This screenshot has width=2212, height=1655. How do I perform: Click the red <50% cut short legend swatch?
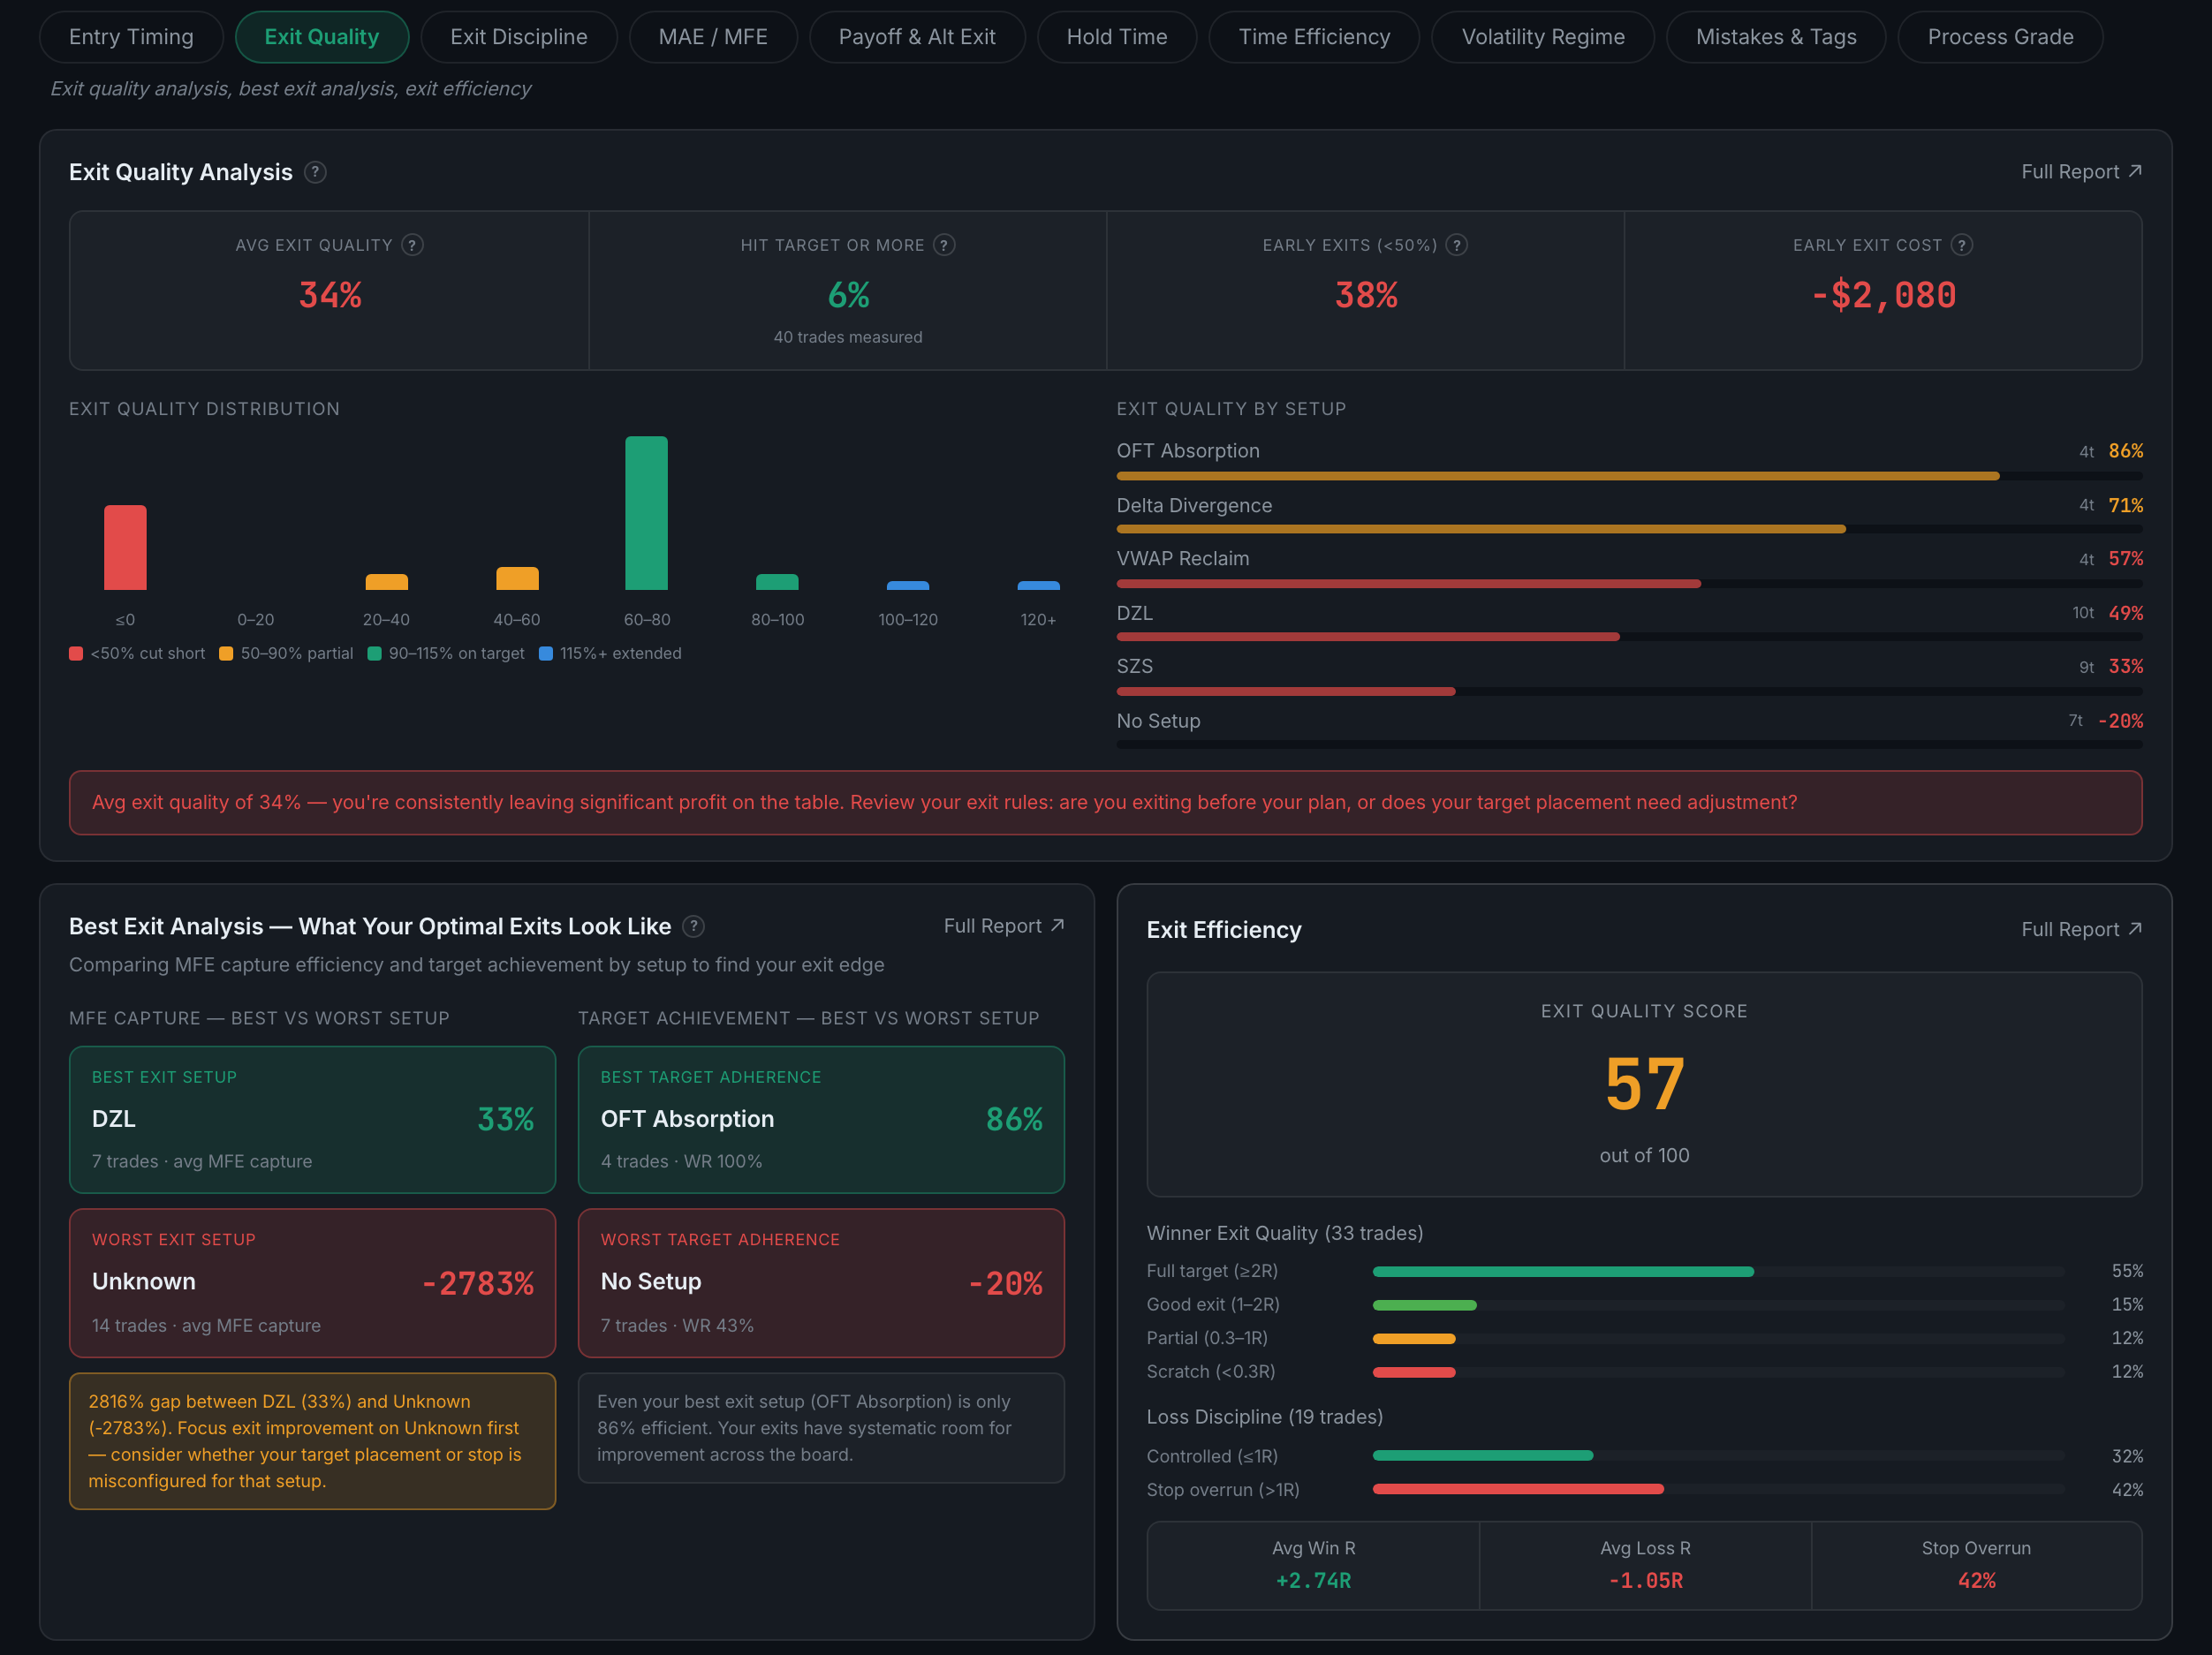pos(76,653)
